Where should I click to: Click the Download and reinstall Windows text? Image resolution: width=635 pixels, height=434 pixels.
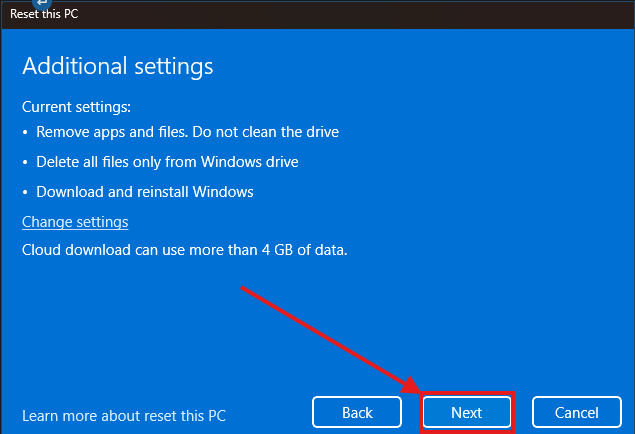coord(145,191)
